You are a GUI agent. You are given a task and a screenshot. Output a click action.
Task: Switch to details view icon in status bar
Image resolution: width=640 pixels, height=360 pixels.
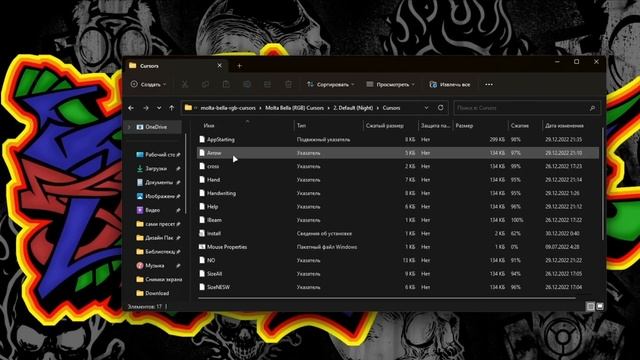590,307
